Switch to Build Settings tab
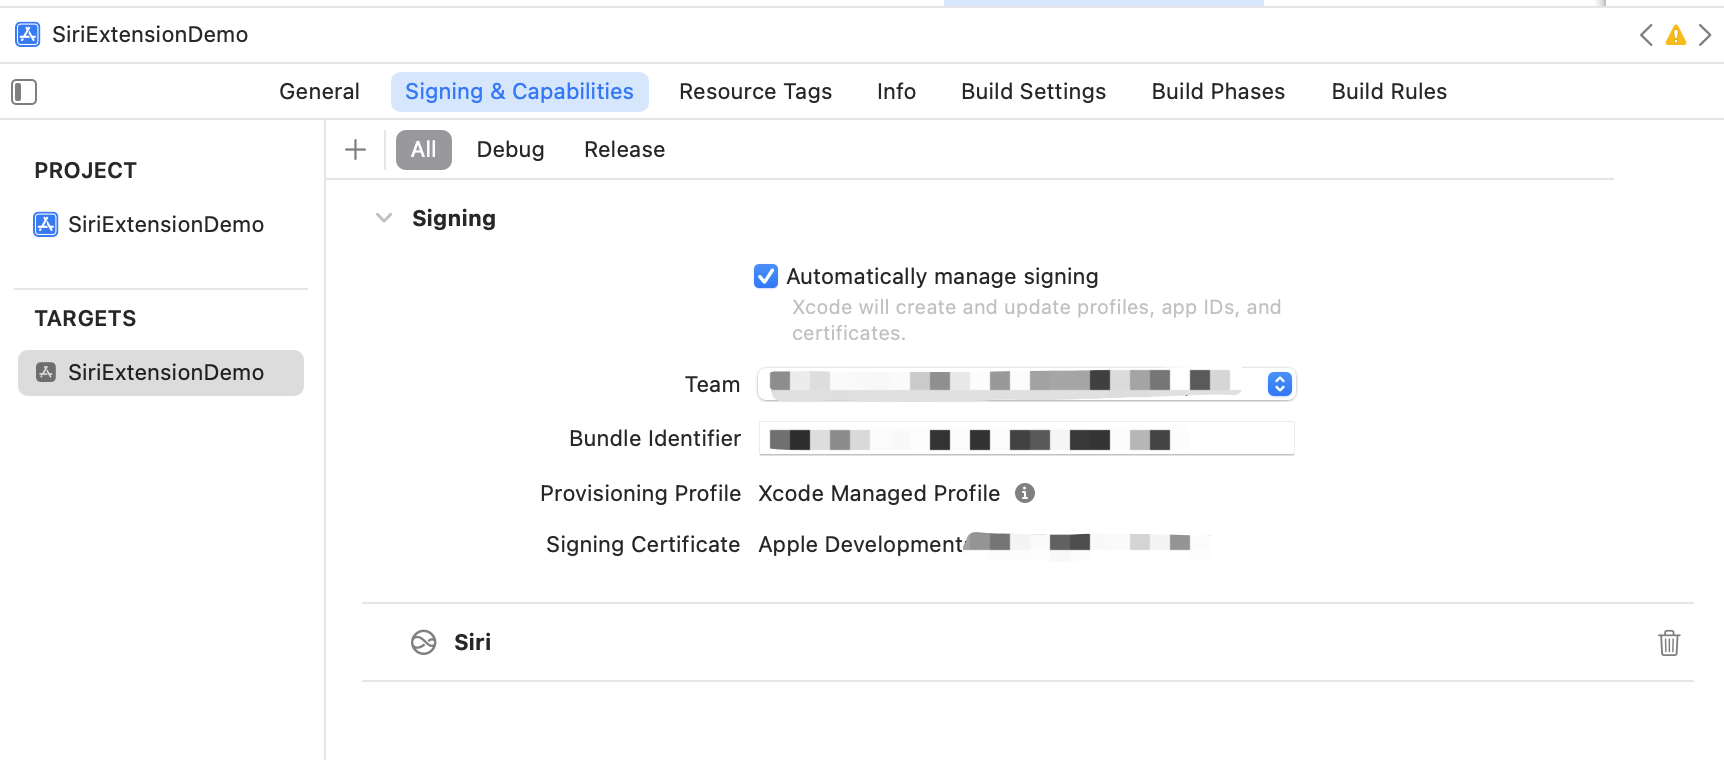 point(1033,92)
